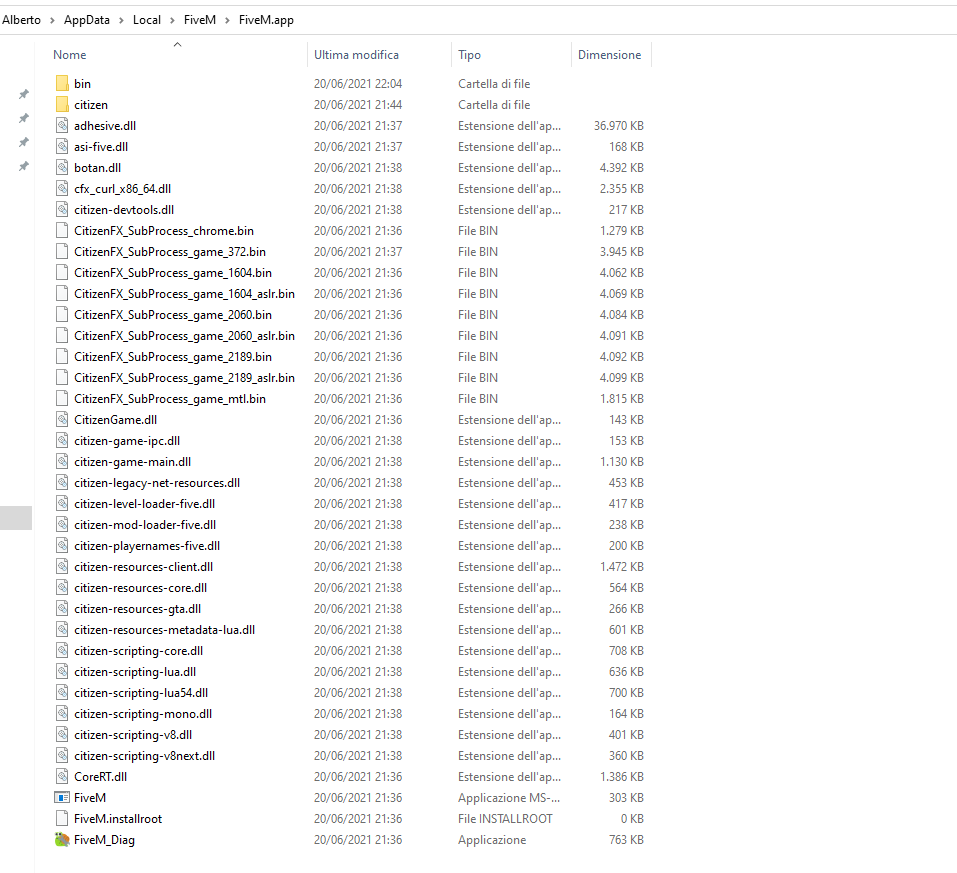Expand the chevron after AppData breadcrumb
The image size is (957, 873).
(x=120, y=19)
